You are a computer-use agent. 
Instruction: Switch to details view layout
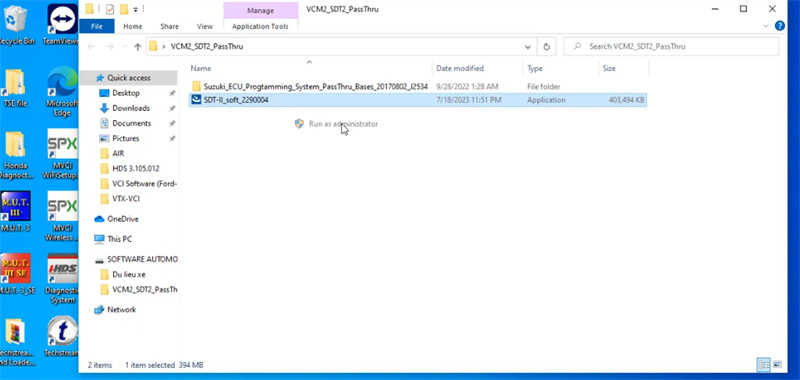pyautogui.click(x=764, y=365)
